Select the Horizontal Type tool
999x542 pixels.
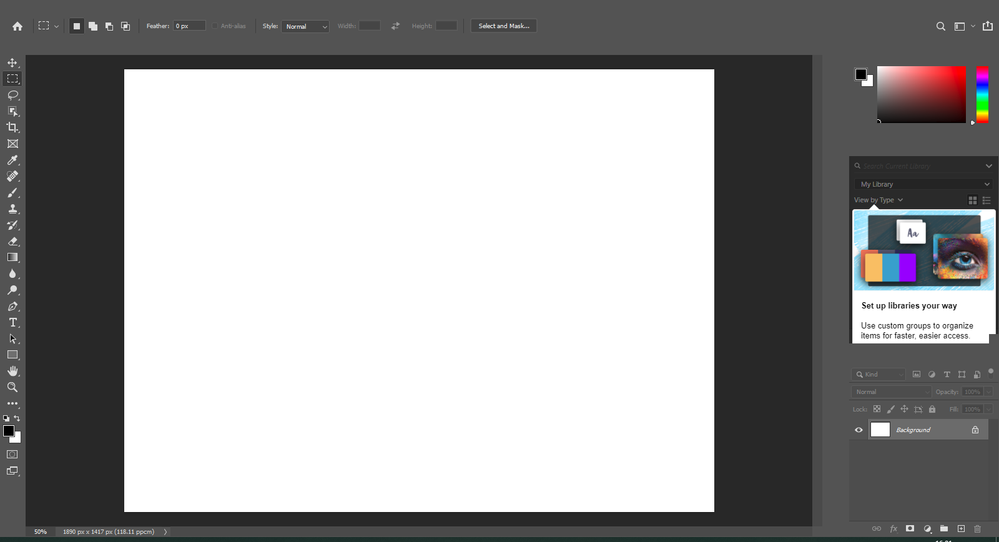[12, 322]
